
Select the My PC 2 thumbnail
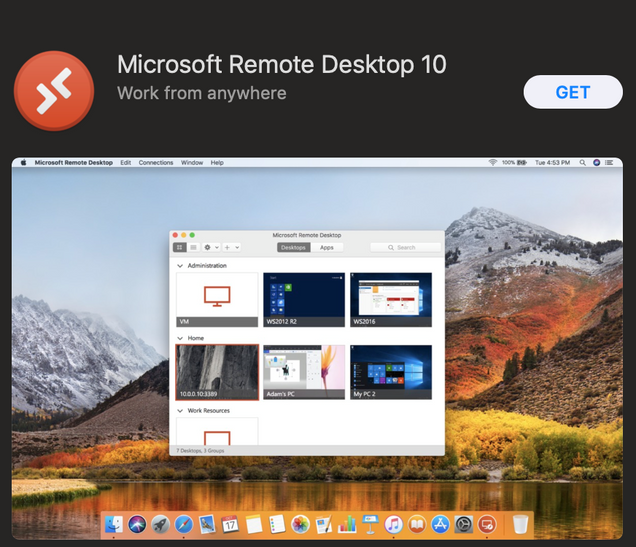391,372
